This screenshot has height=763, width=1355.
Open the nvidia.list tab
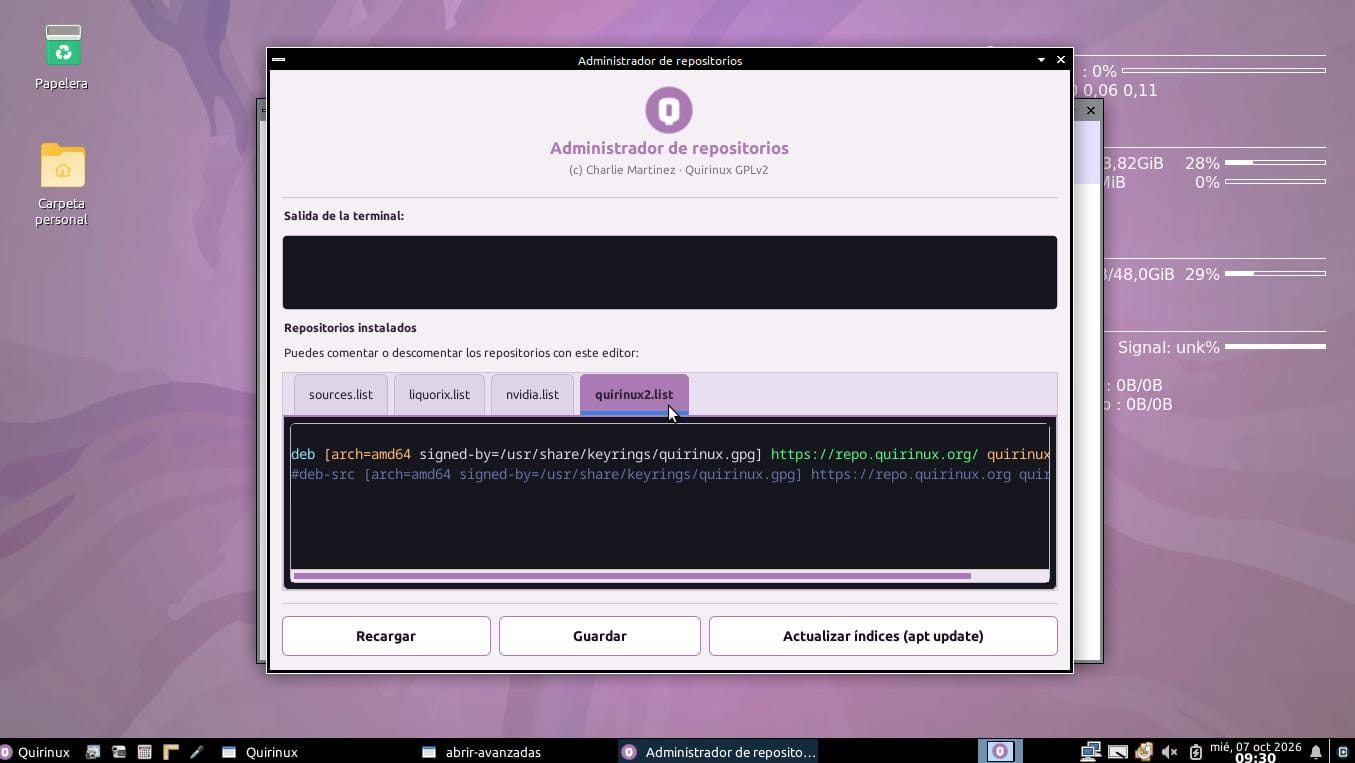coord(532,395)
